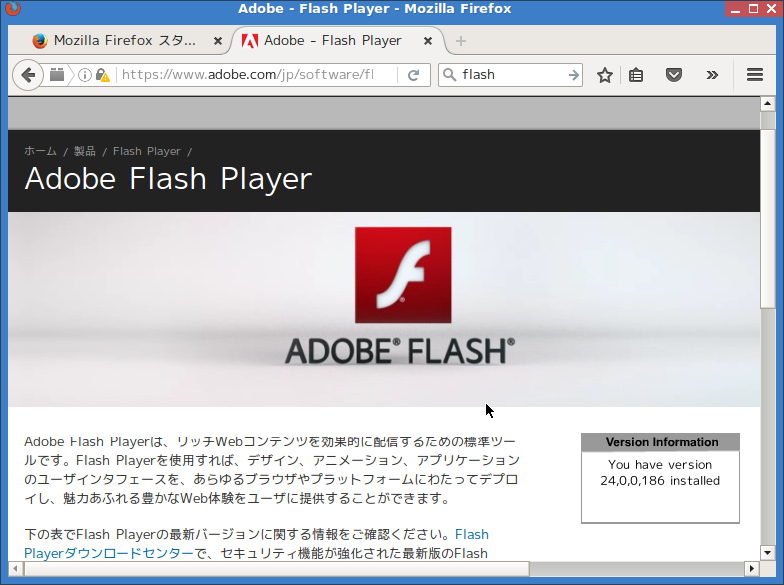Click the horizontal scrollbar thumb

tap(276, 568)
